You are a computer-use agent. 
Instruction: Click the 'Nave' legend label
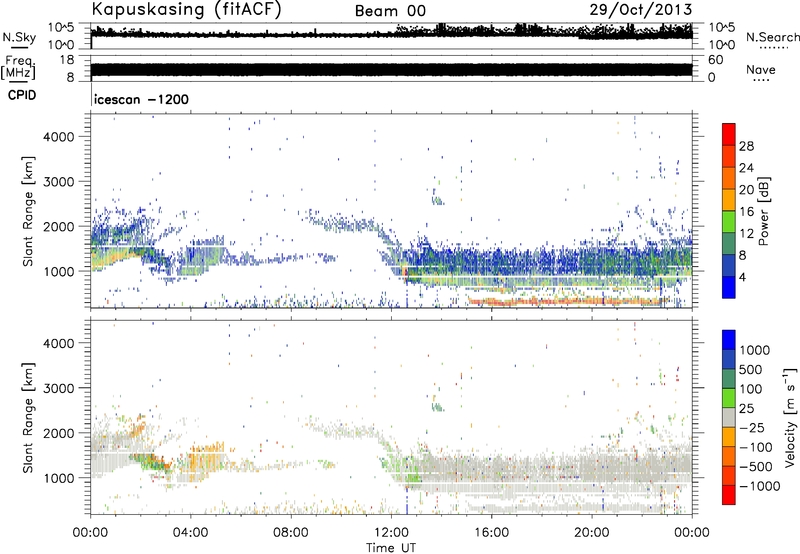(760, 69)
